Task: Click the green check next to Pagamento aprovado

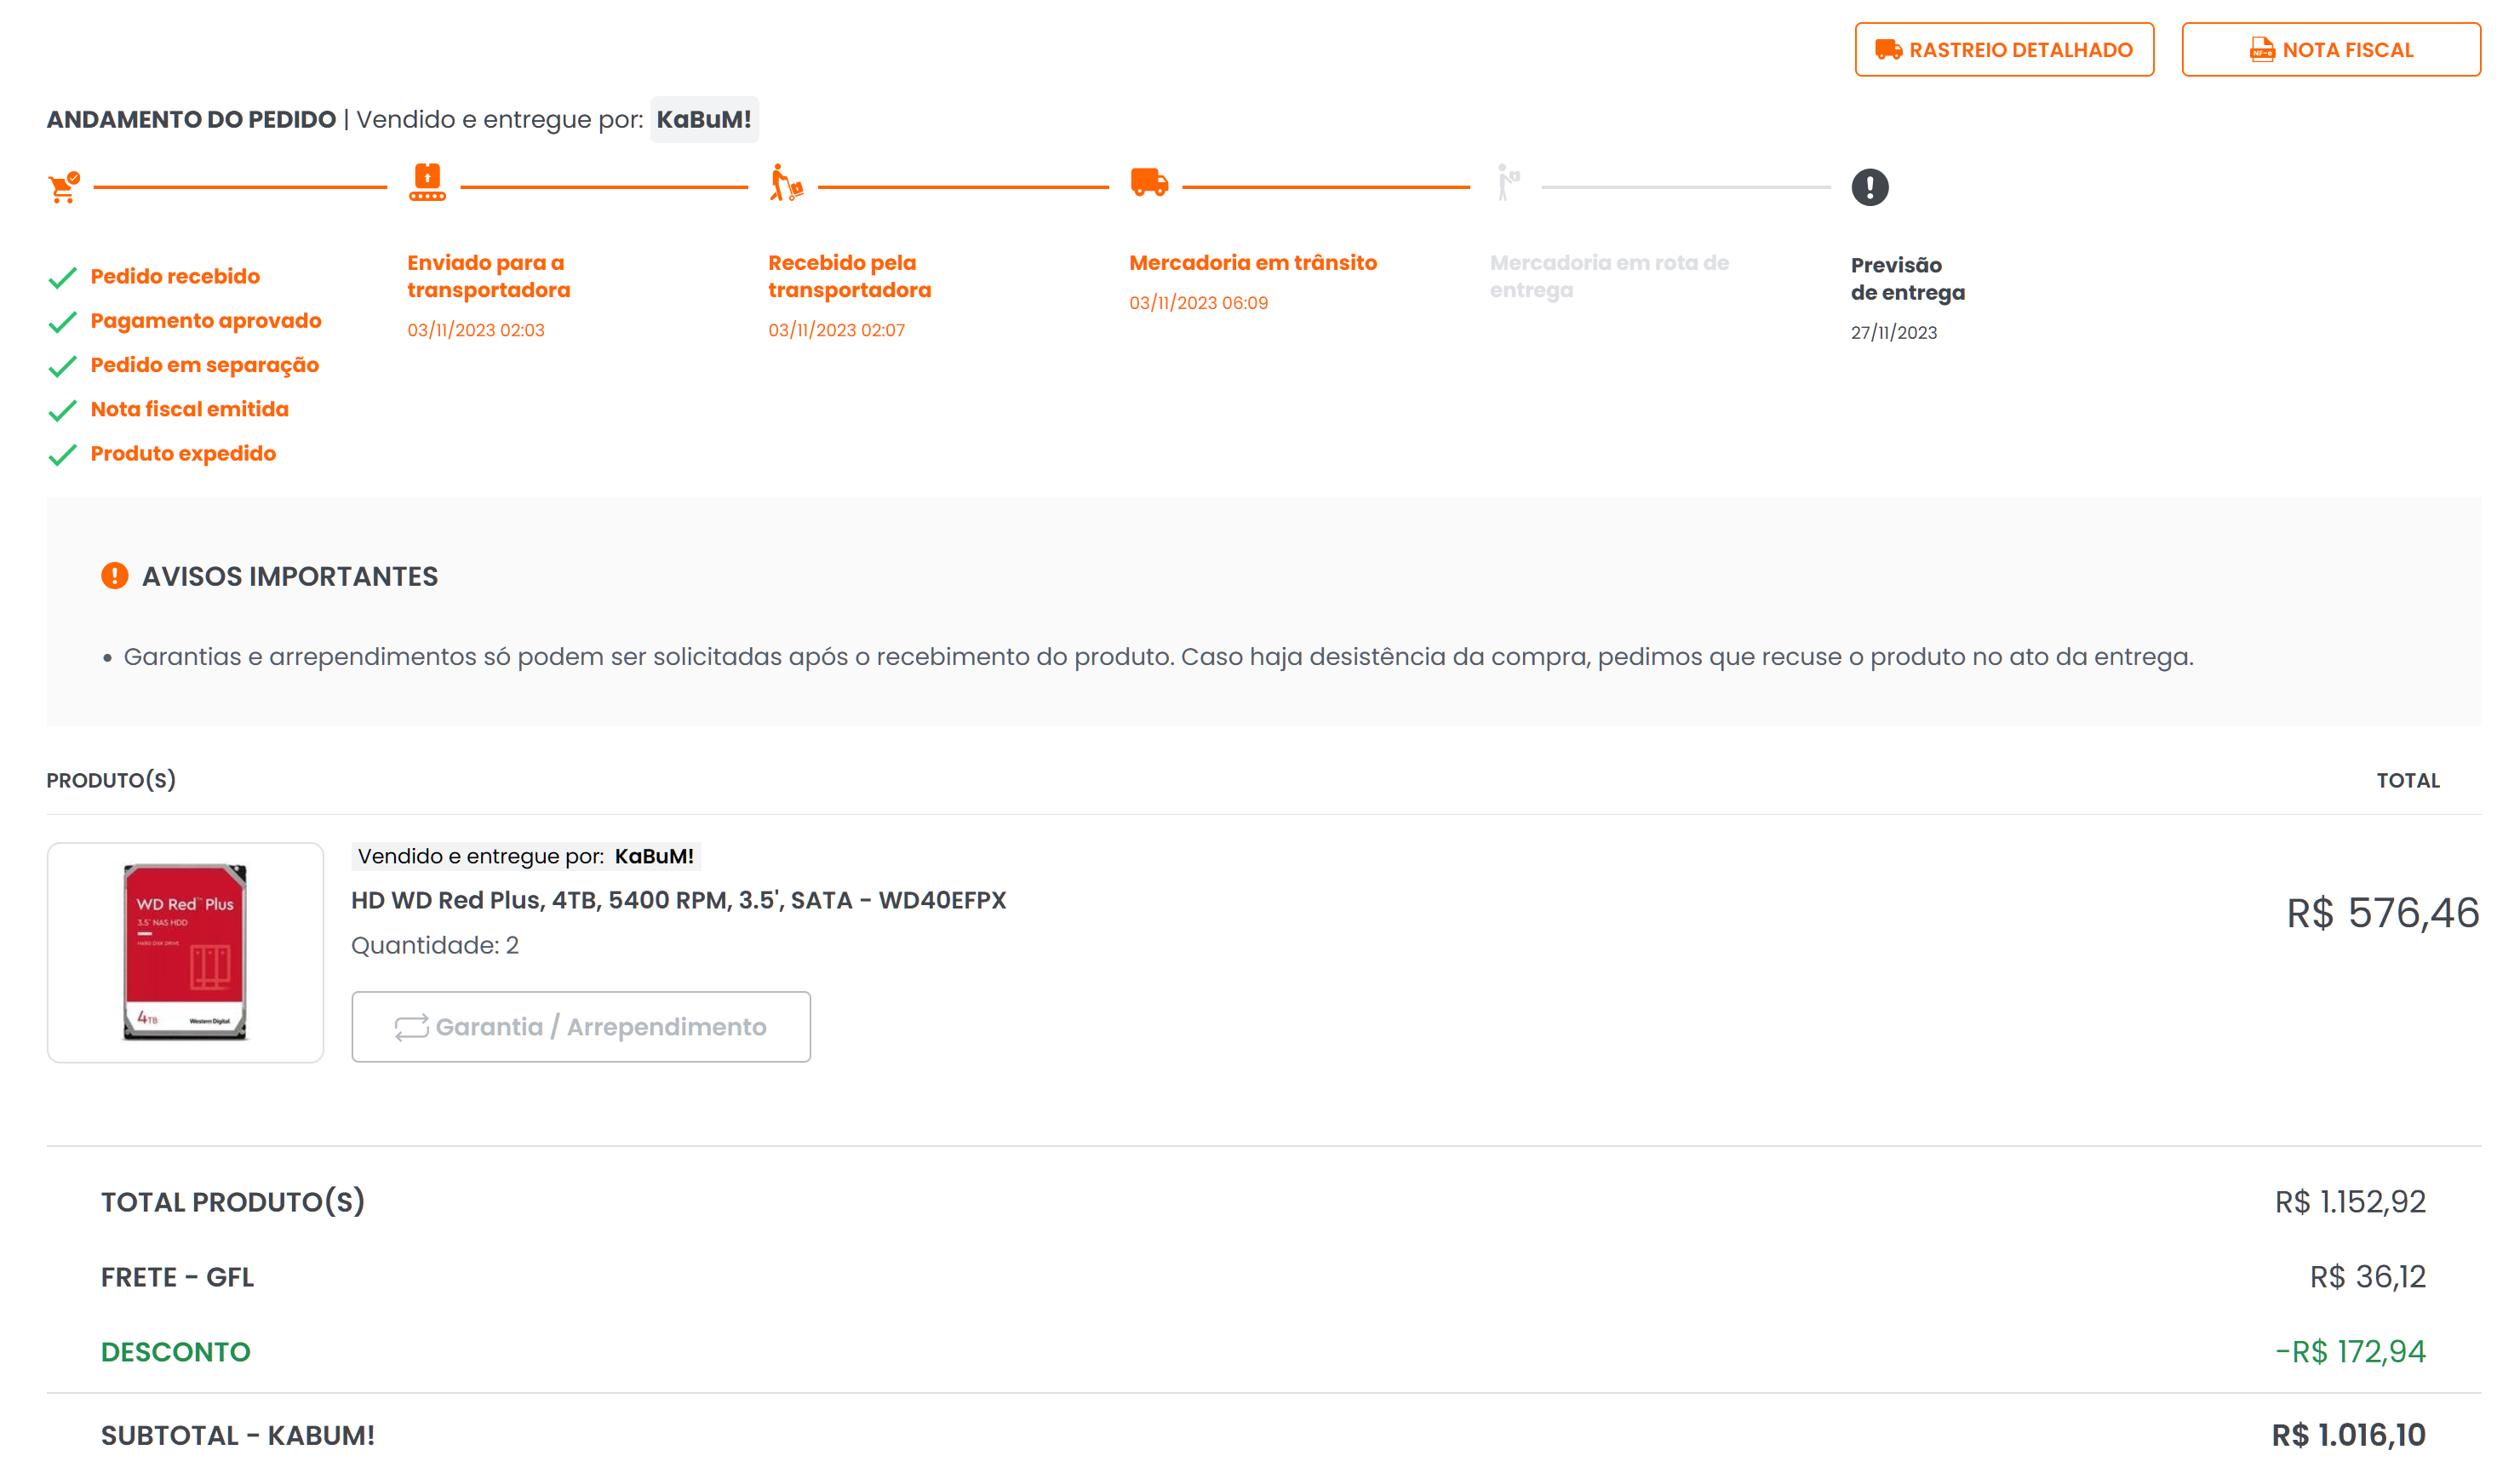Action: pos(62,322)
